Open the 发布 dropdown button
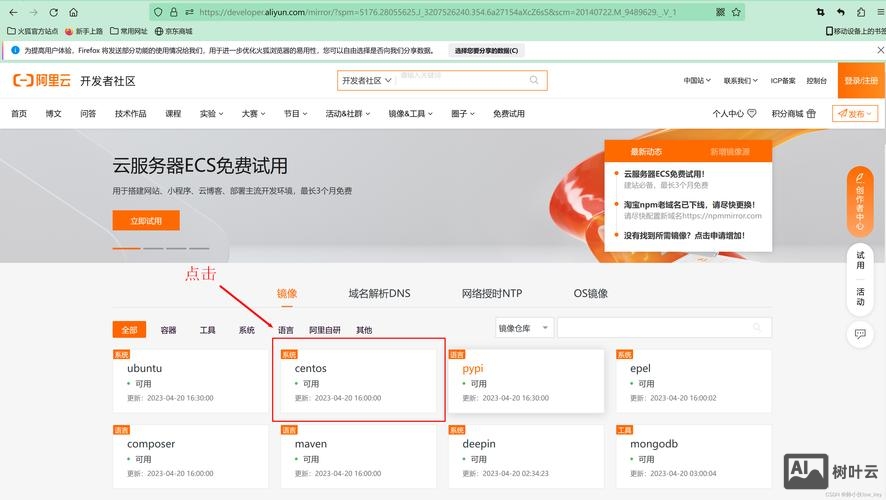Viewport: 886px width, 500px height. (855, 114)
